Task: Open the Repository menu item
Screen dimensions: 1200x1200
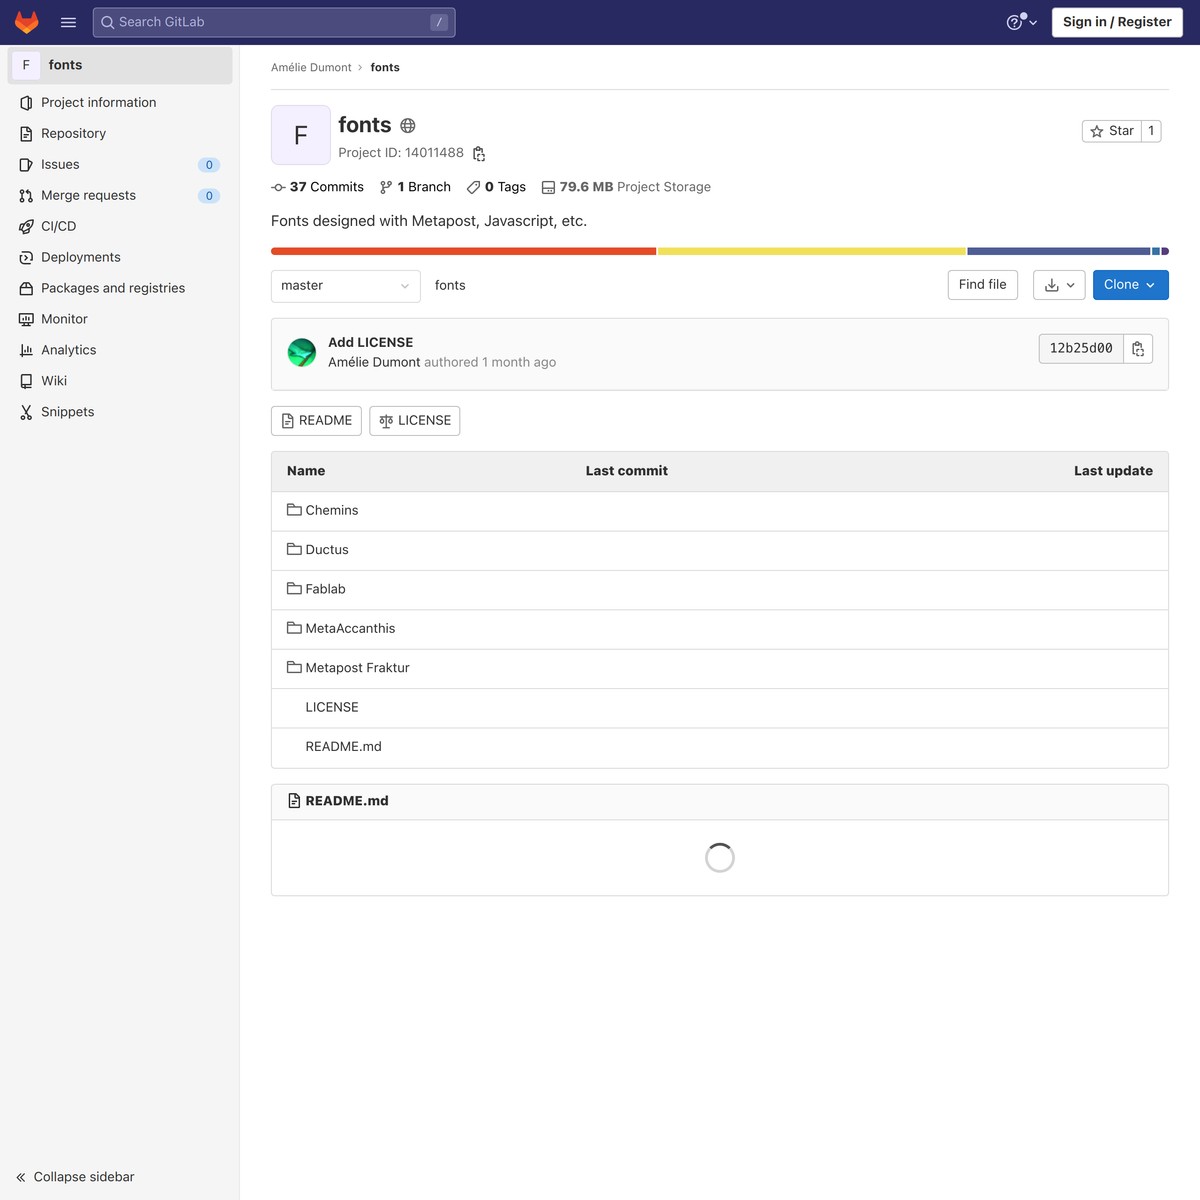Action: (73, 133)
